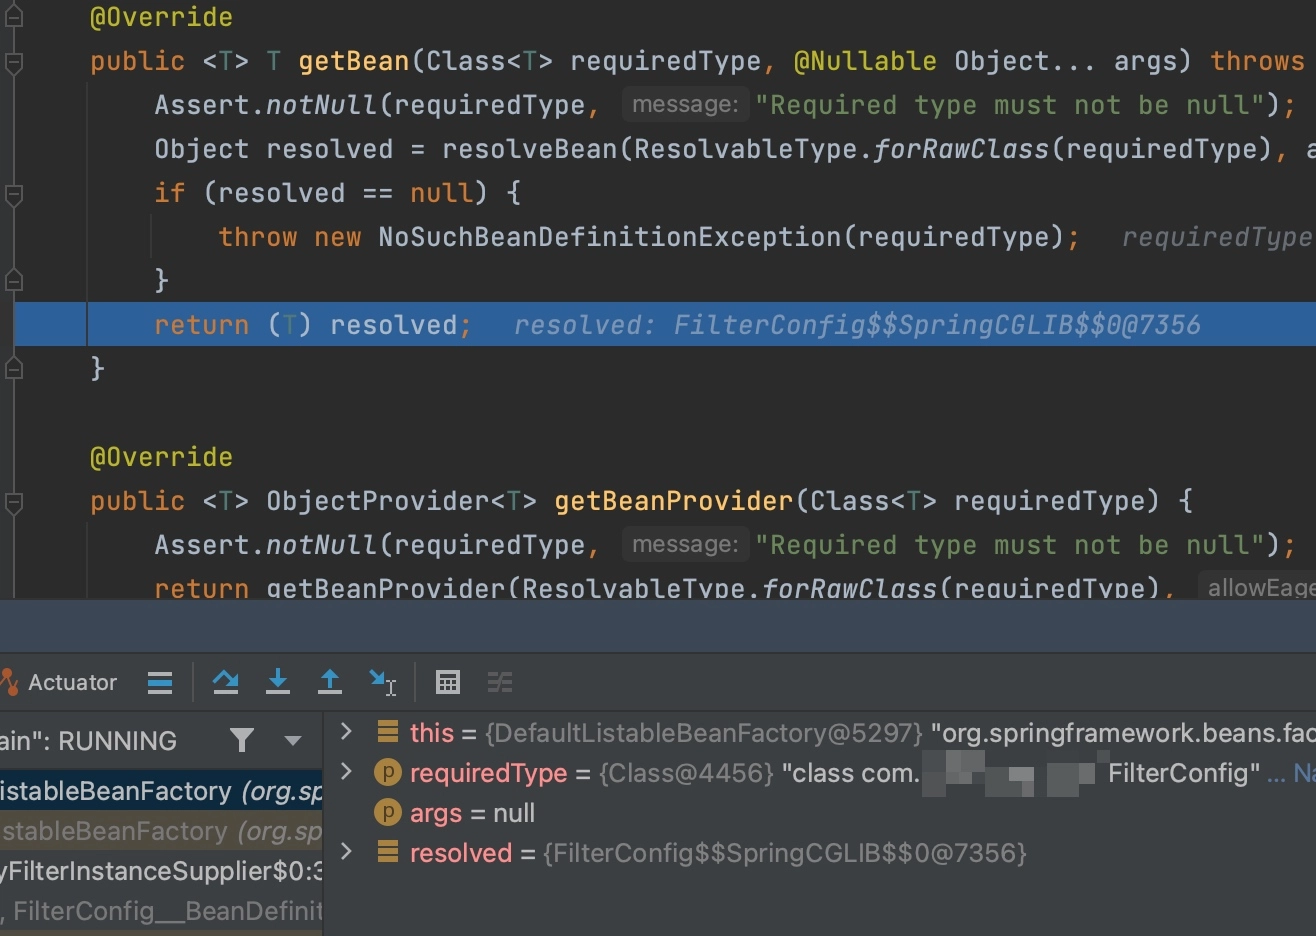Open the Evaluate Expression calculator icon
The width and height of the screenshot is (1316, 936).
[447, 682]
